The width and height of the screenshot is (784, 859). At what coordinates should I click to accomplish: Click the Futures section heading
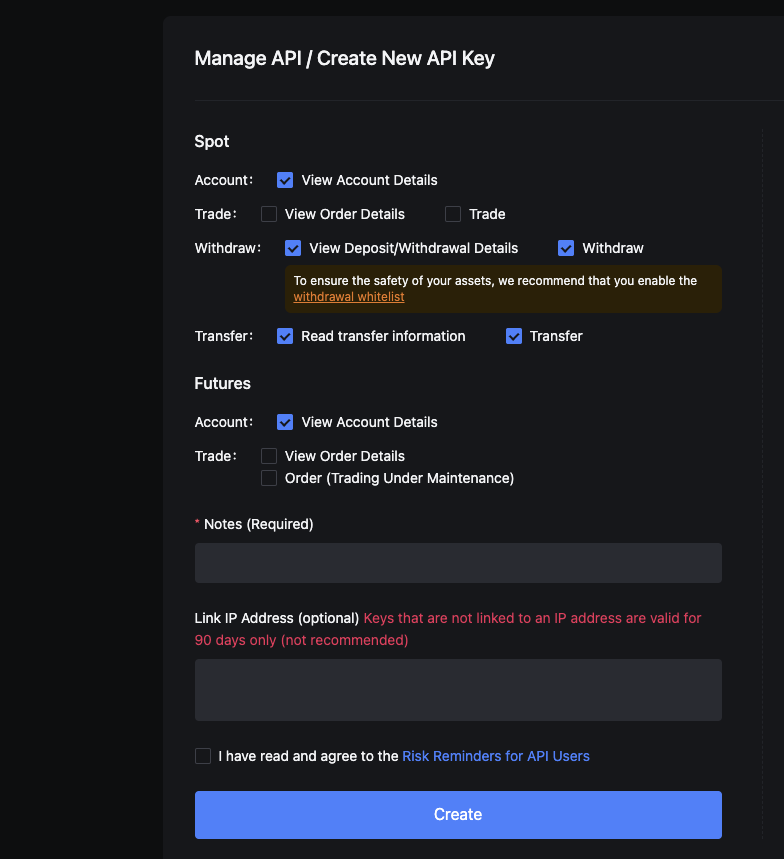(x=222, y=383)
